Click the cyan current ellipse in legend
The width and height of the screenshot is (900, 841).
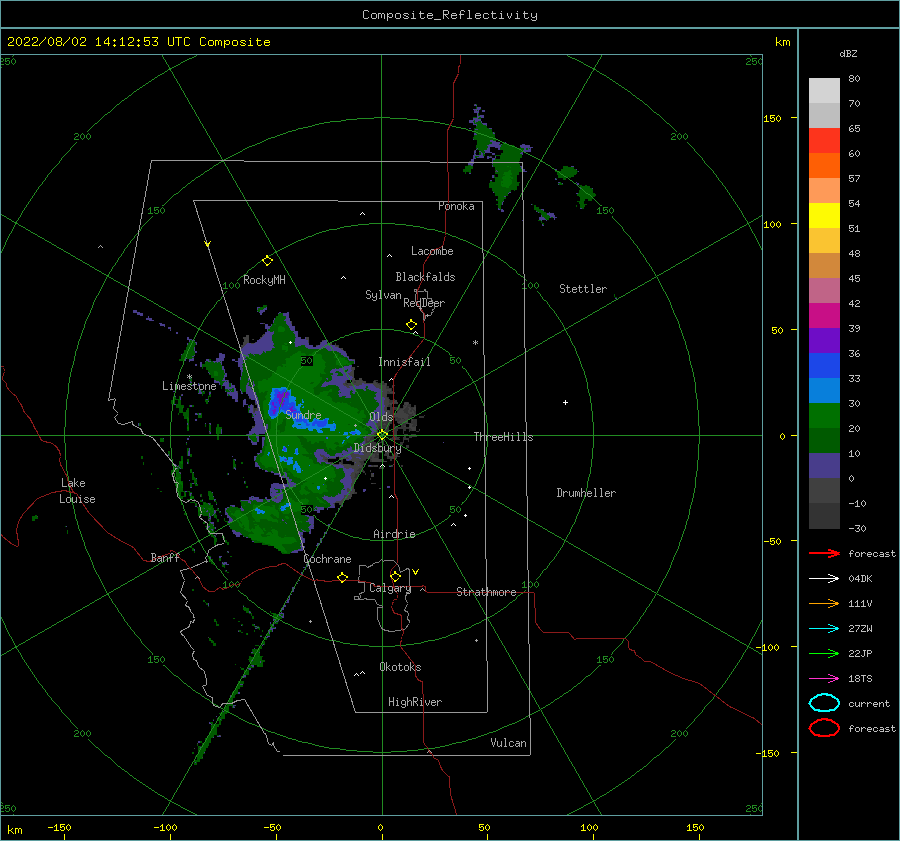pyautogui.click(x=824, y=703)
